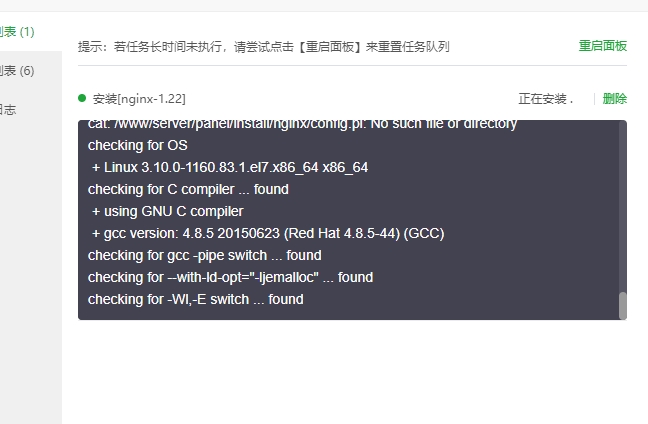Click the gcc version 4.8.5 log line
Viewport: 648px width, 424px height.
268,233
